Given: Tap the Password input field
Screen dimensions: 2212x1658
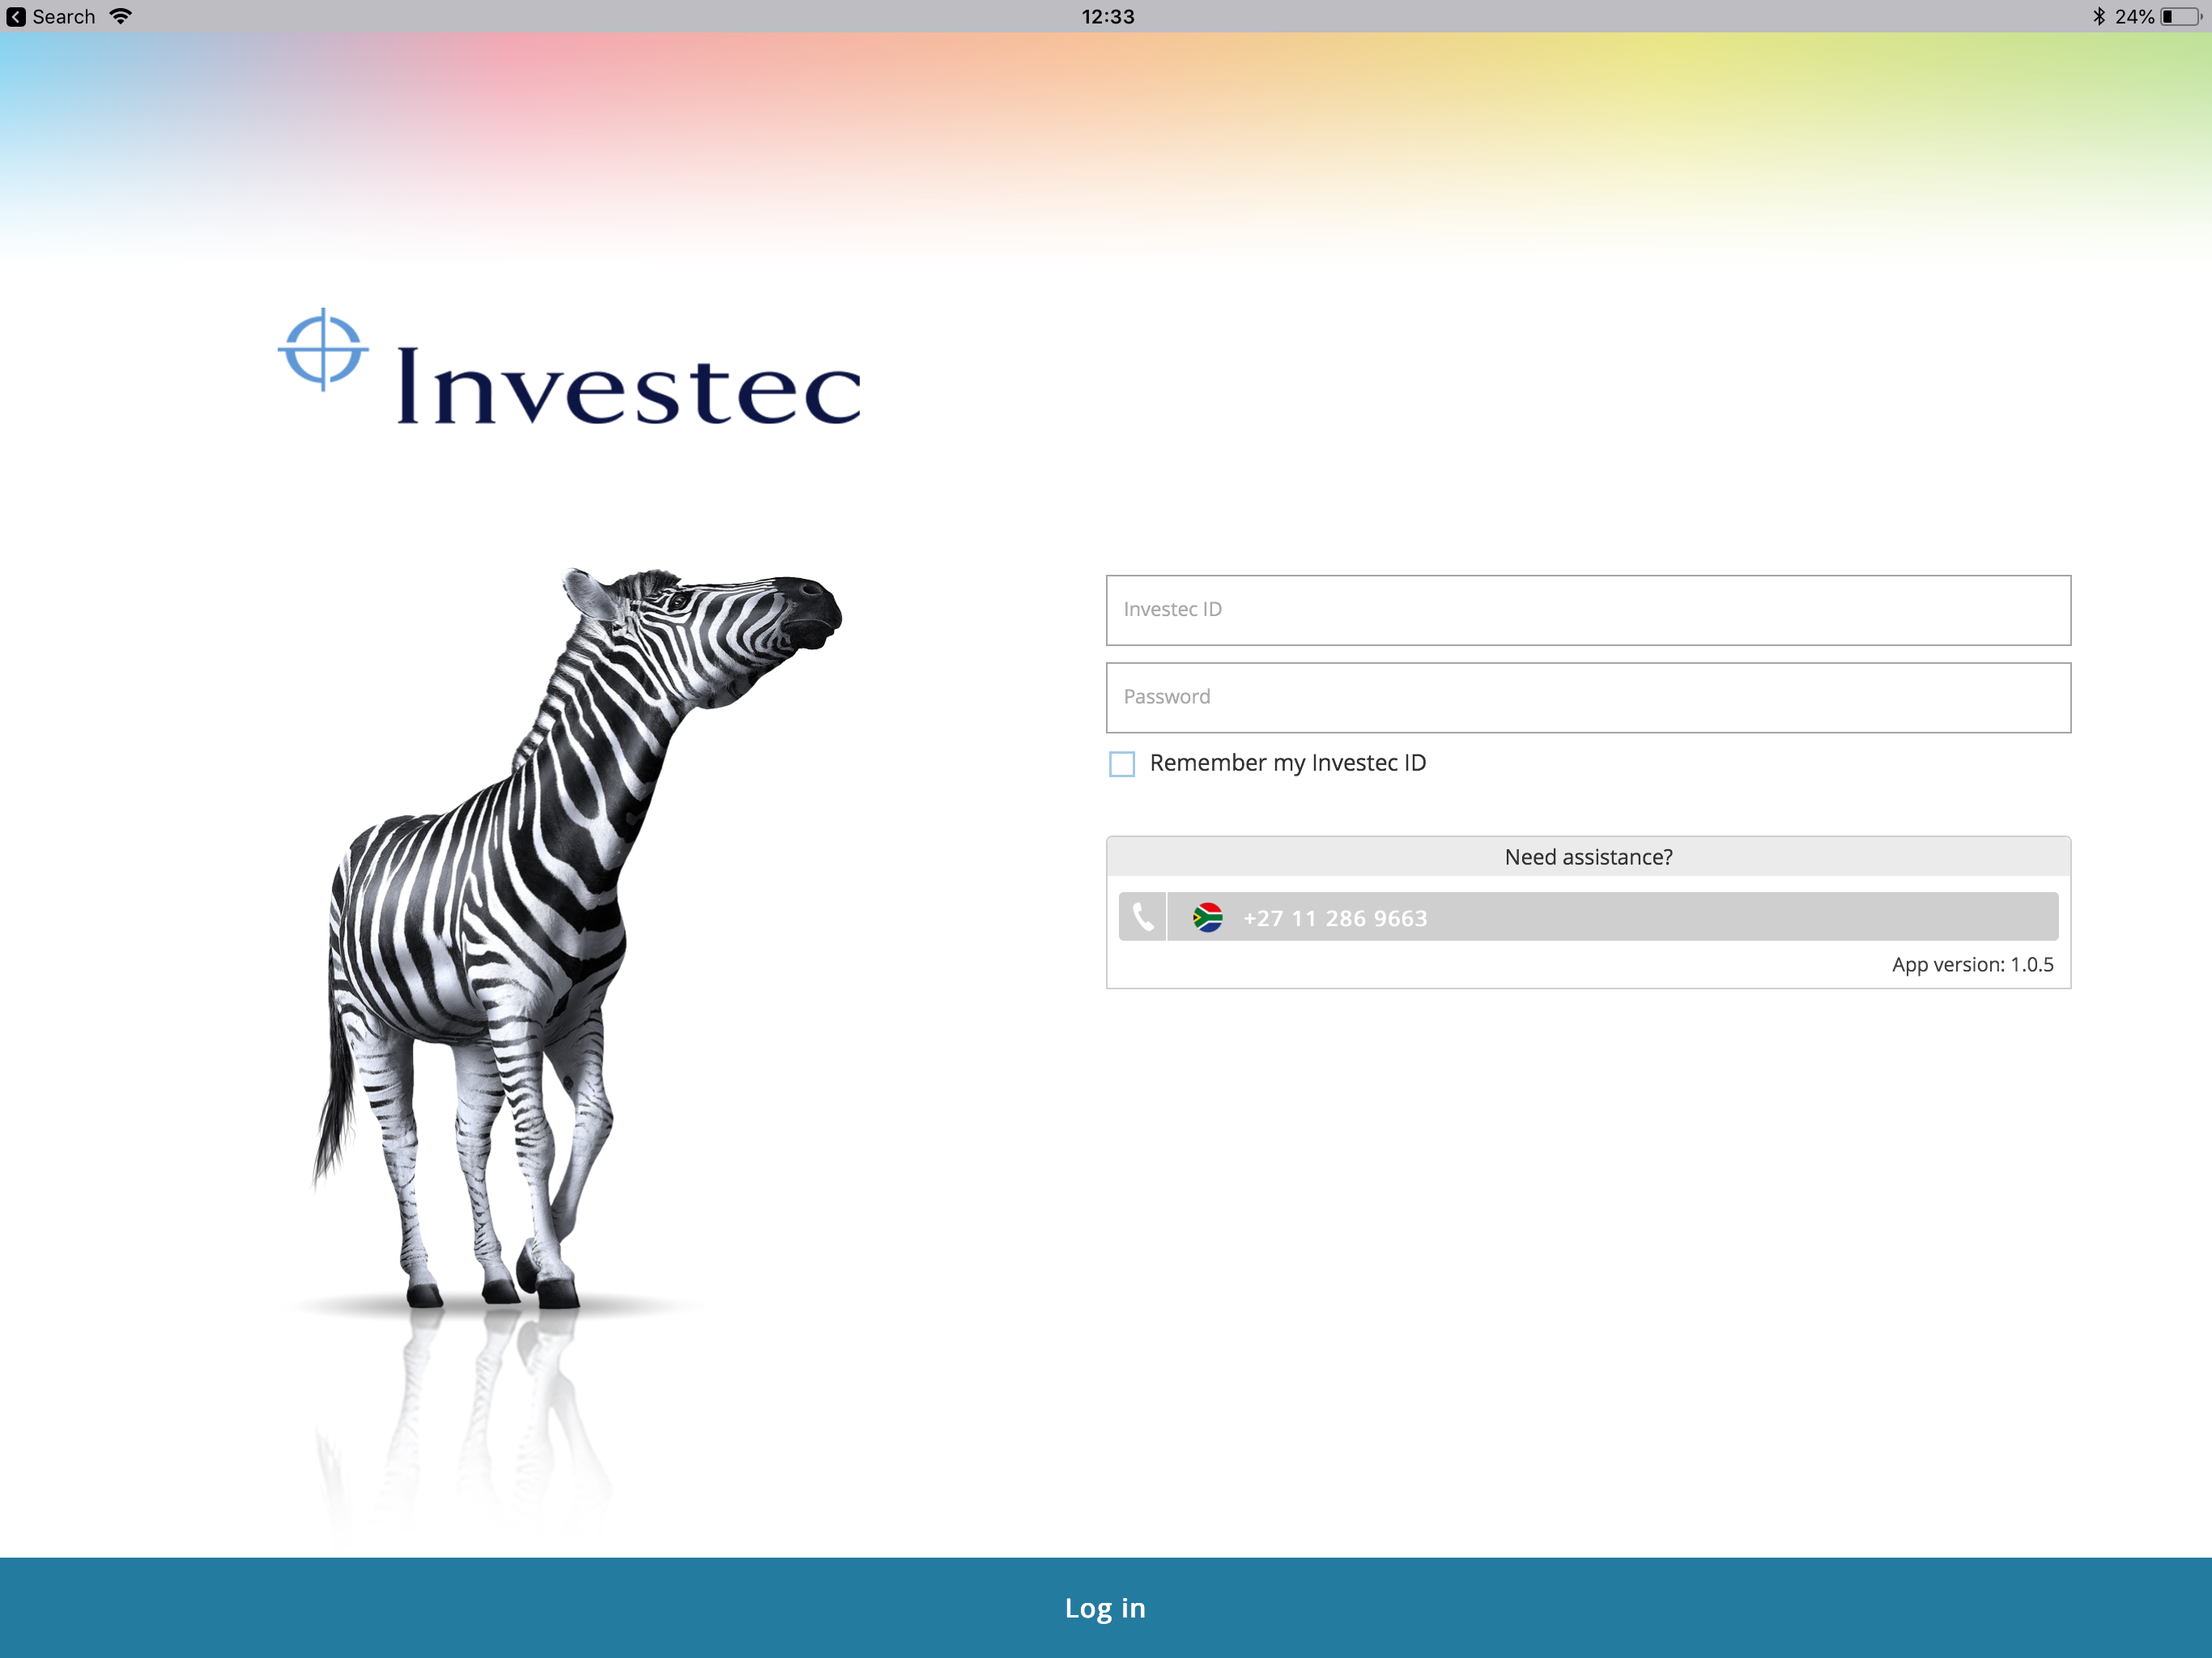Looking at the screenshot, I should point(1588,697).
